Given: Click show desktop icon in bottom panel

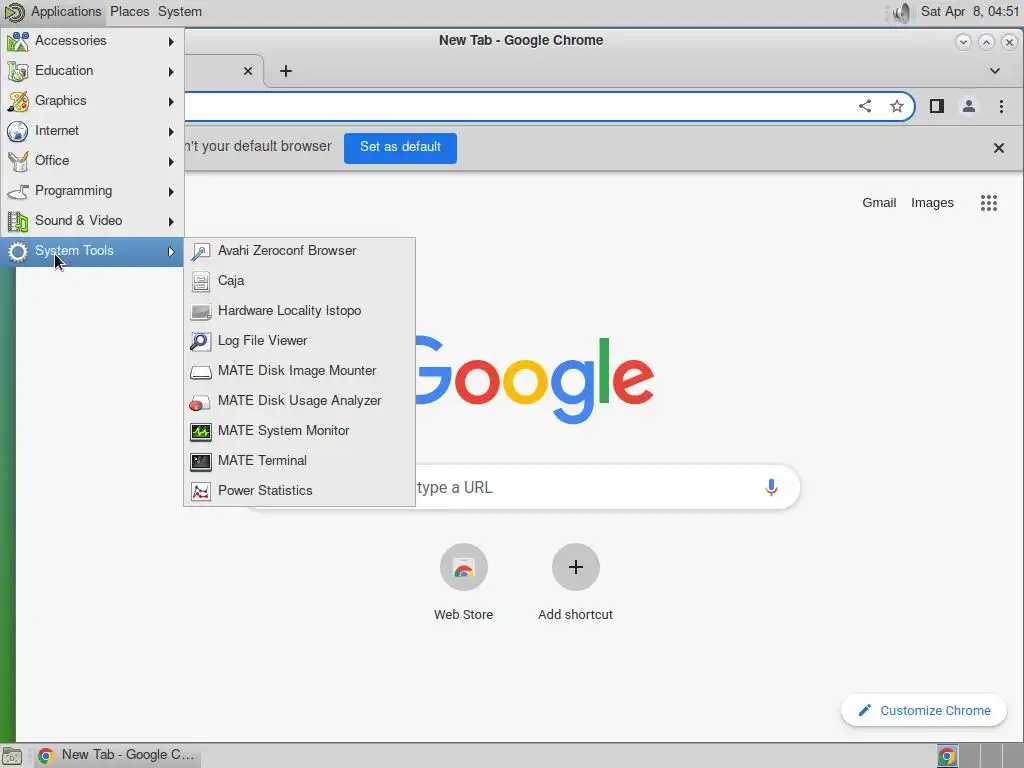Looking at the screenshot, I should point(12,756).
